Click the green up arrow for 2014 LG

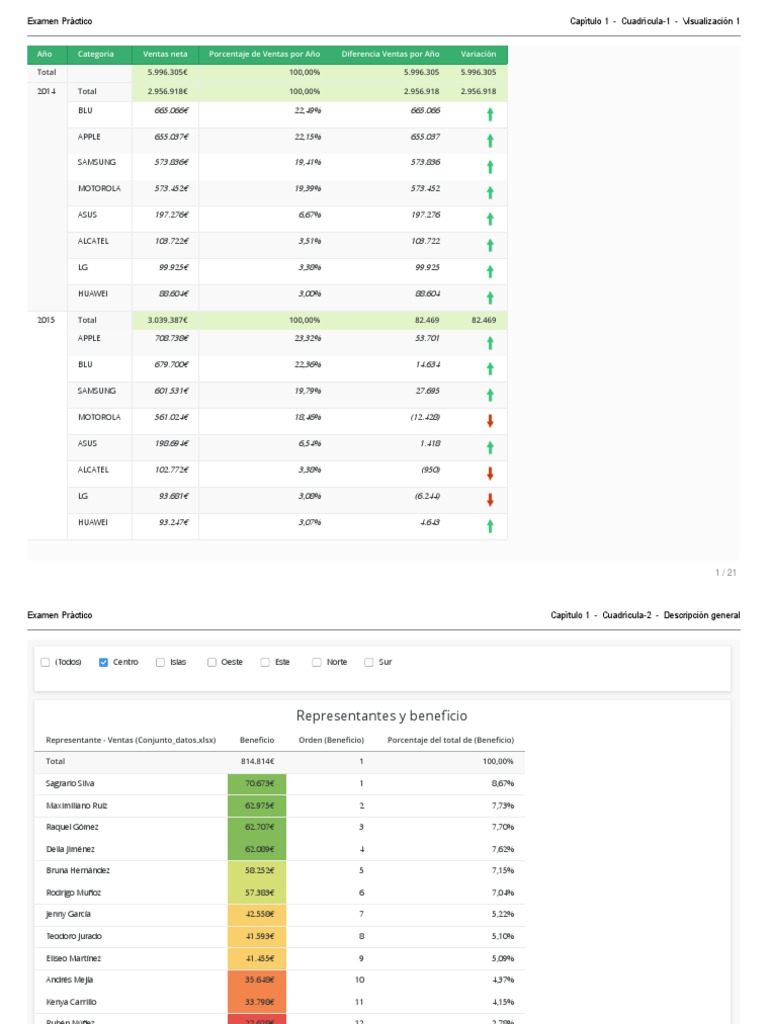click(x=490, y=271)
